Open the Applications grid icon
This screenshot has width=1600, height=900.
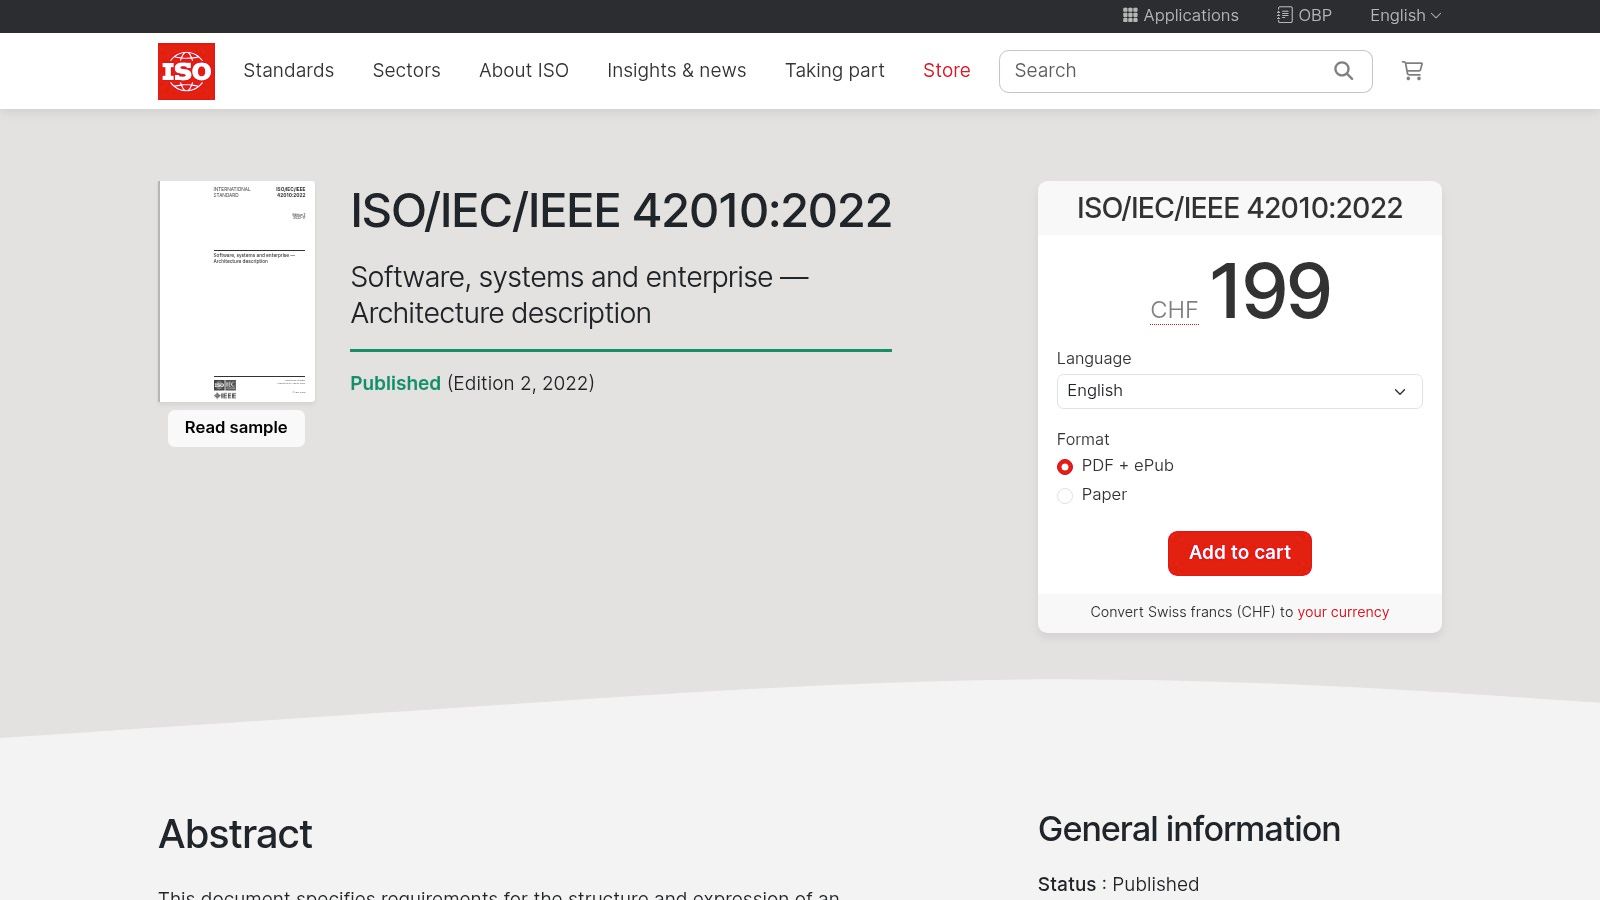pos(1130,15)
